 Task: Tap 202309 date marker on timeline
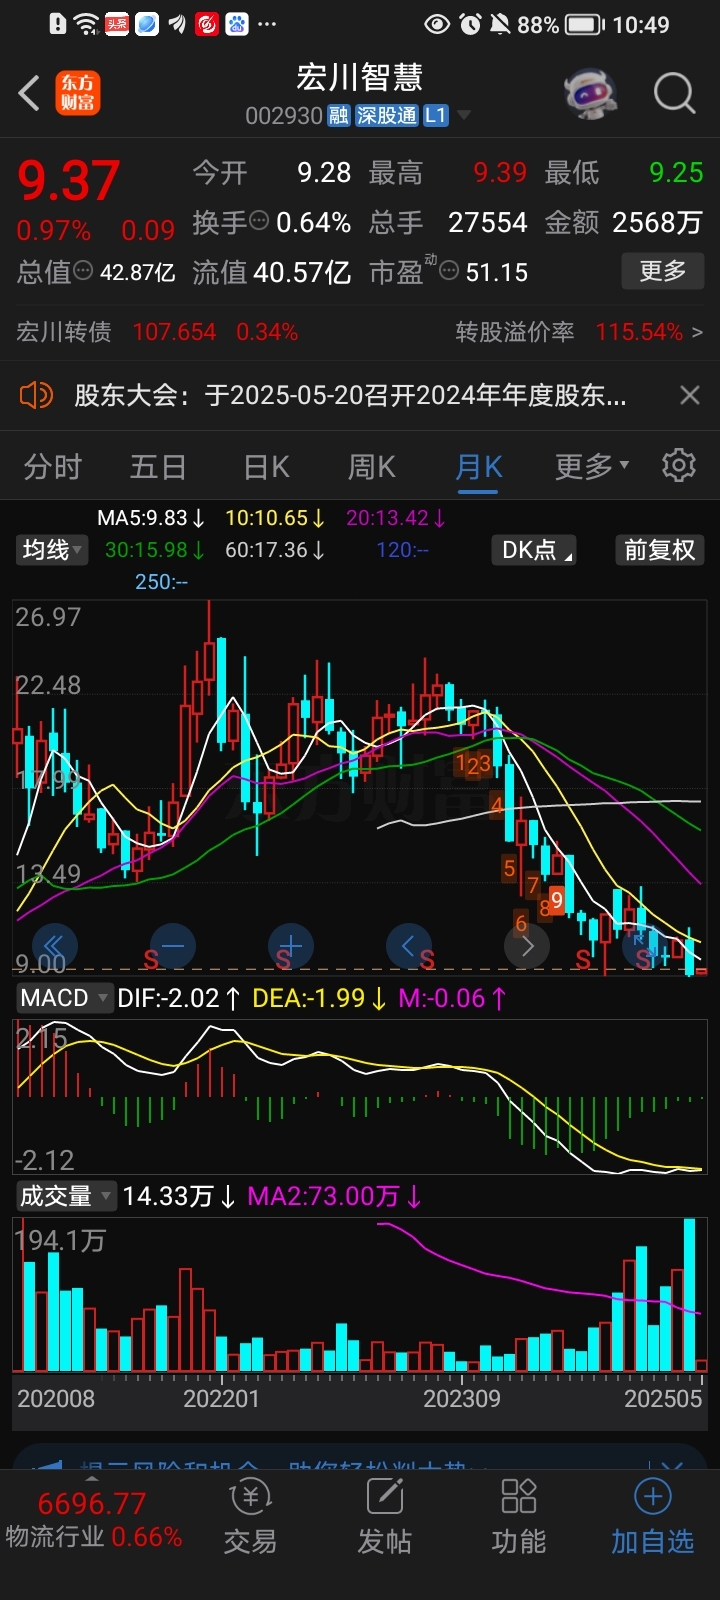point(462,1399)
